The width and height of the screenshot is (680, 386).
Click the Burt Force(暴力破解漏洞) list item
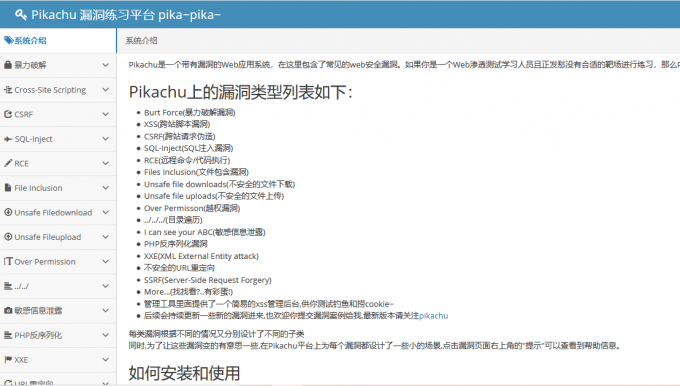190,112
